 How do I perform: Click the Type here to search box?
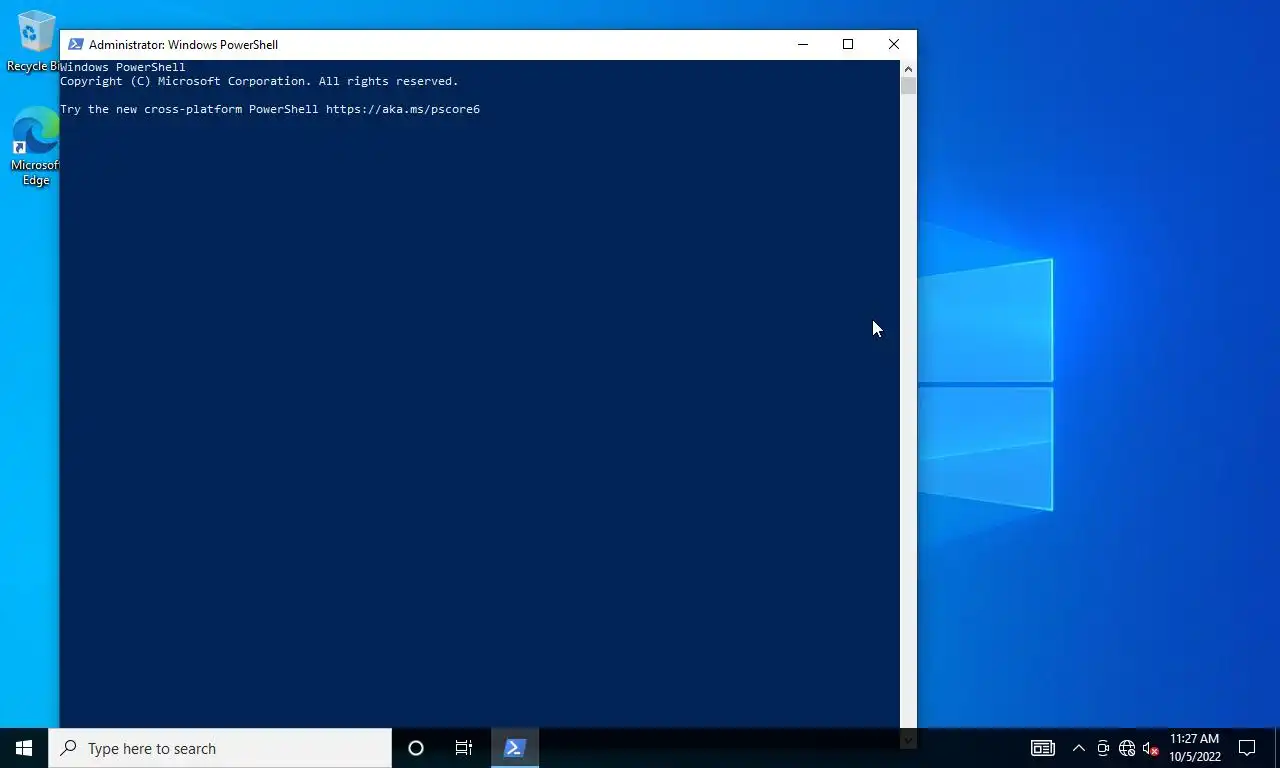tap(220, 748)
